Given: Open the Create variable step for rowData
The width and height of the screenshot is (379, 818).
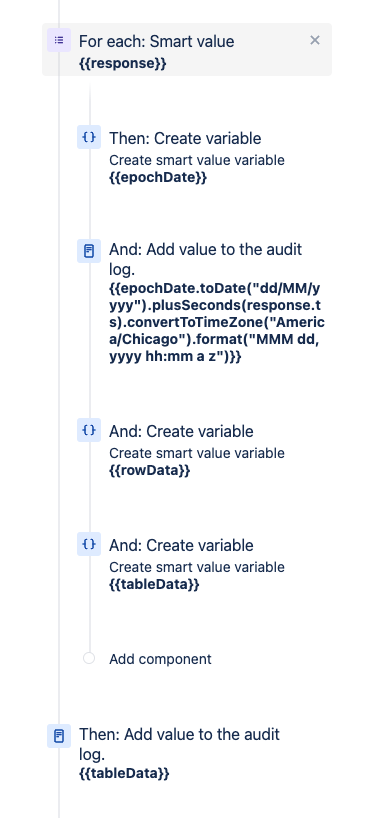Looking at the screenshot, I should click(x=181, y=431).
